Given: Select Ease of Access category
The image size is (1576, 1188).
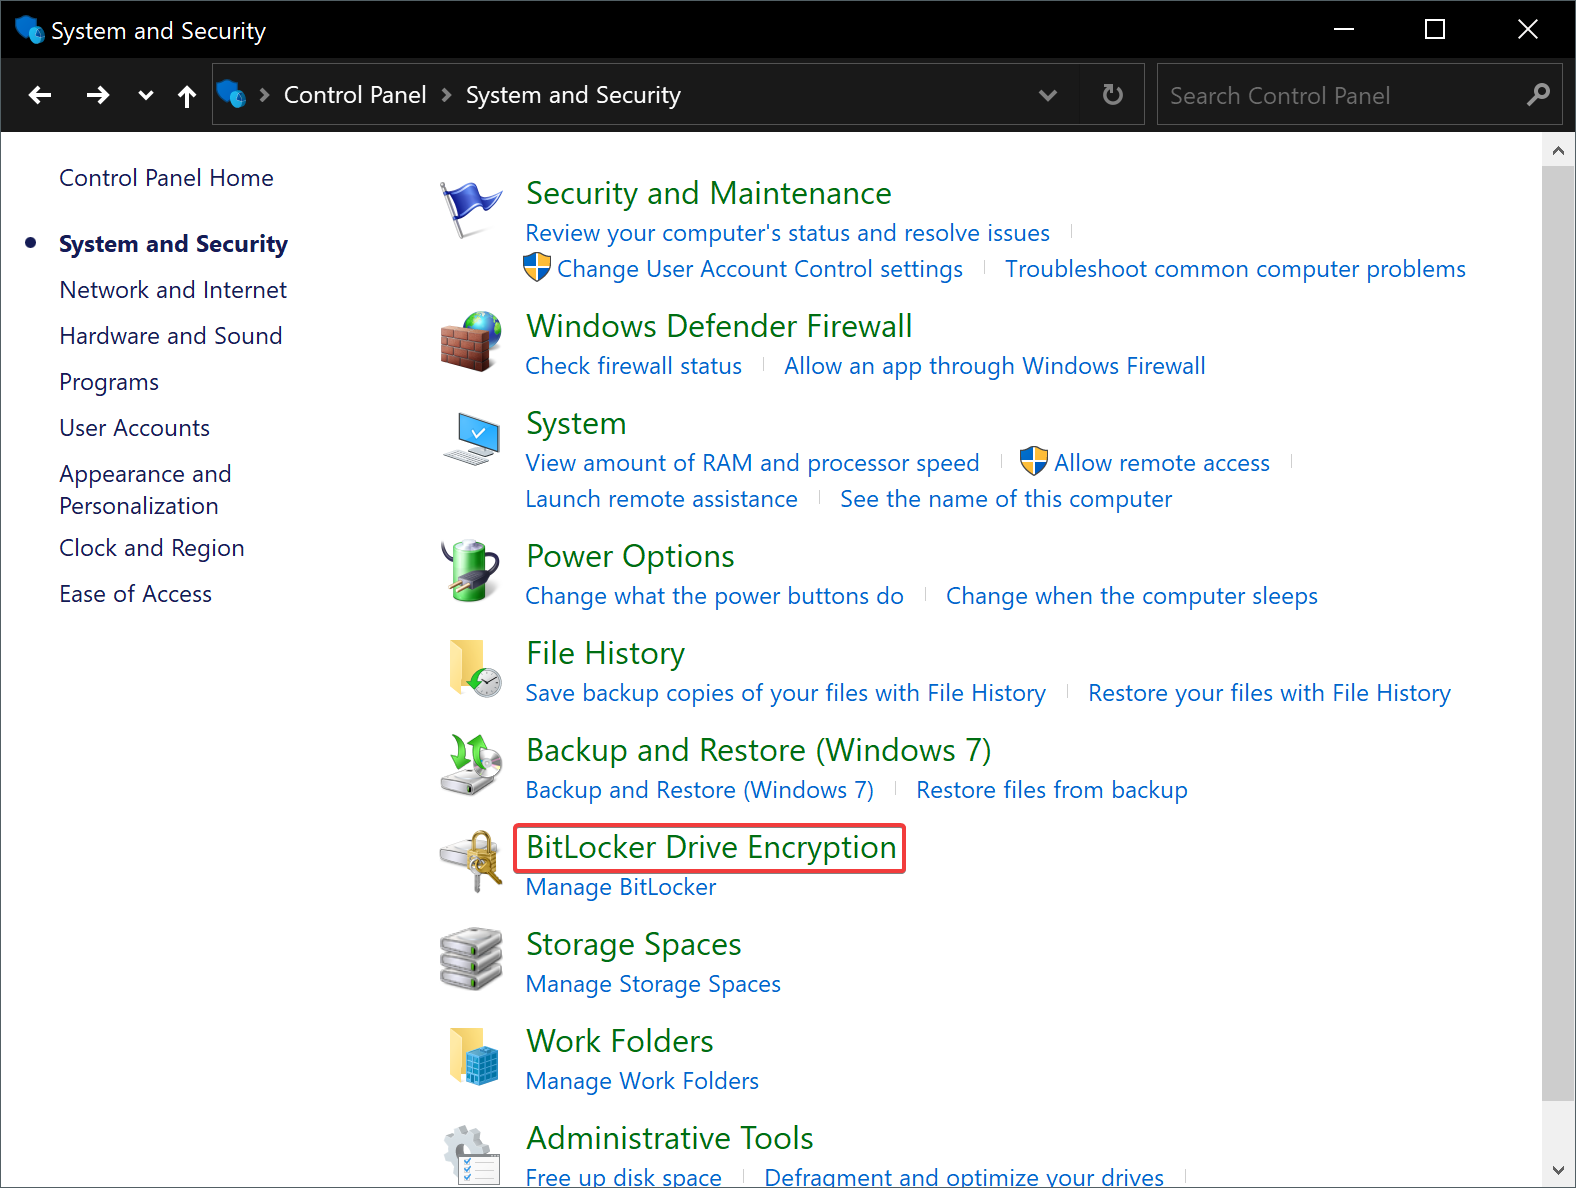Looking at the screenshot, I should pyautogui.click(x=136, y=594).
